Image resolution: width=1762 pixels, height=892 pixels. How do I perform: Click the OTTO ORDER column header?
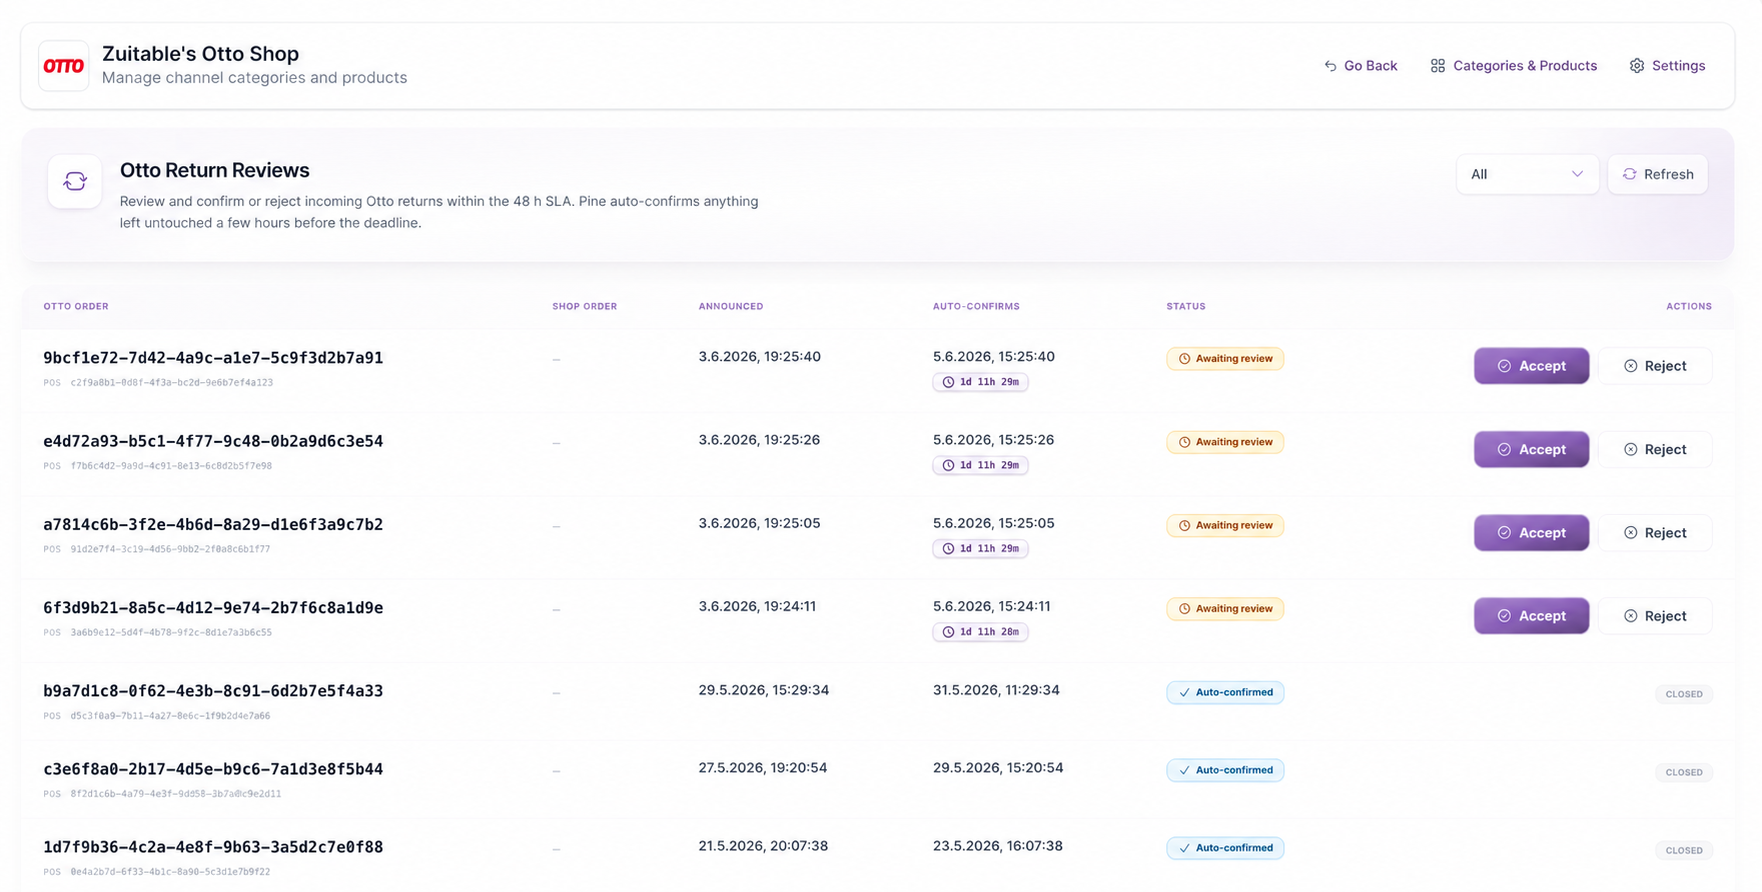point(76,306)
